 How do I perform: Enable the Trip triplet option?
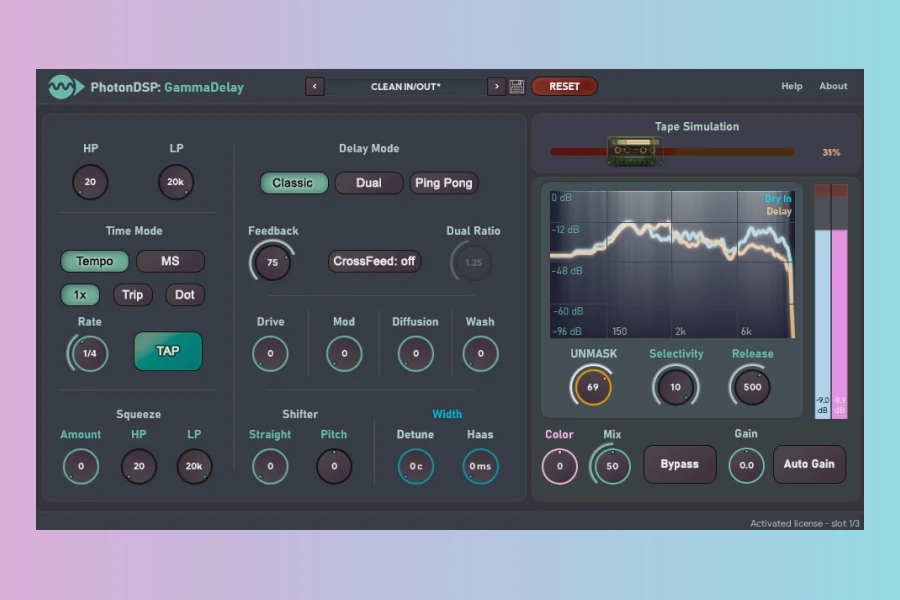click(133, 295)
